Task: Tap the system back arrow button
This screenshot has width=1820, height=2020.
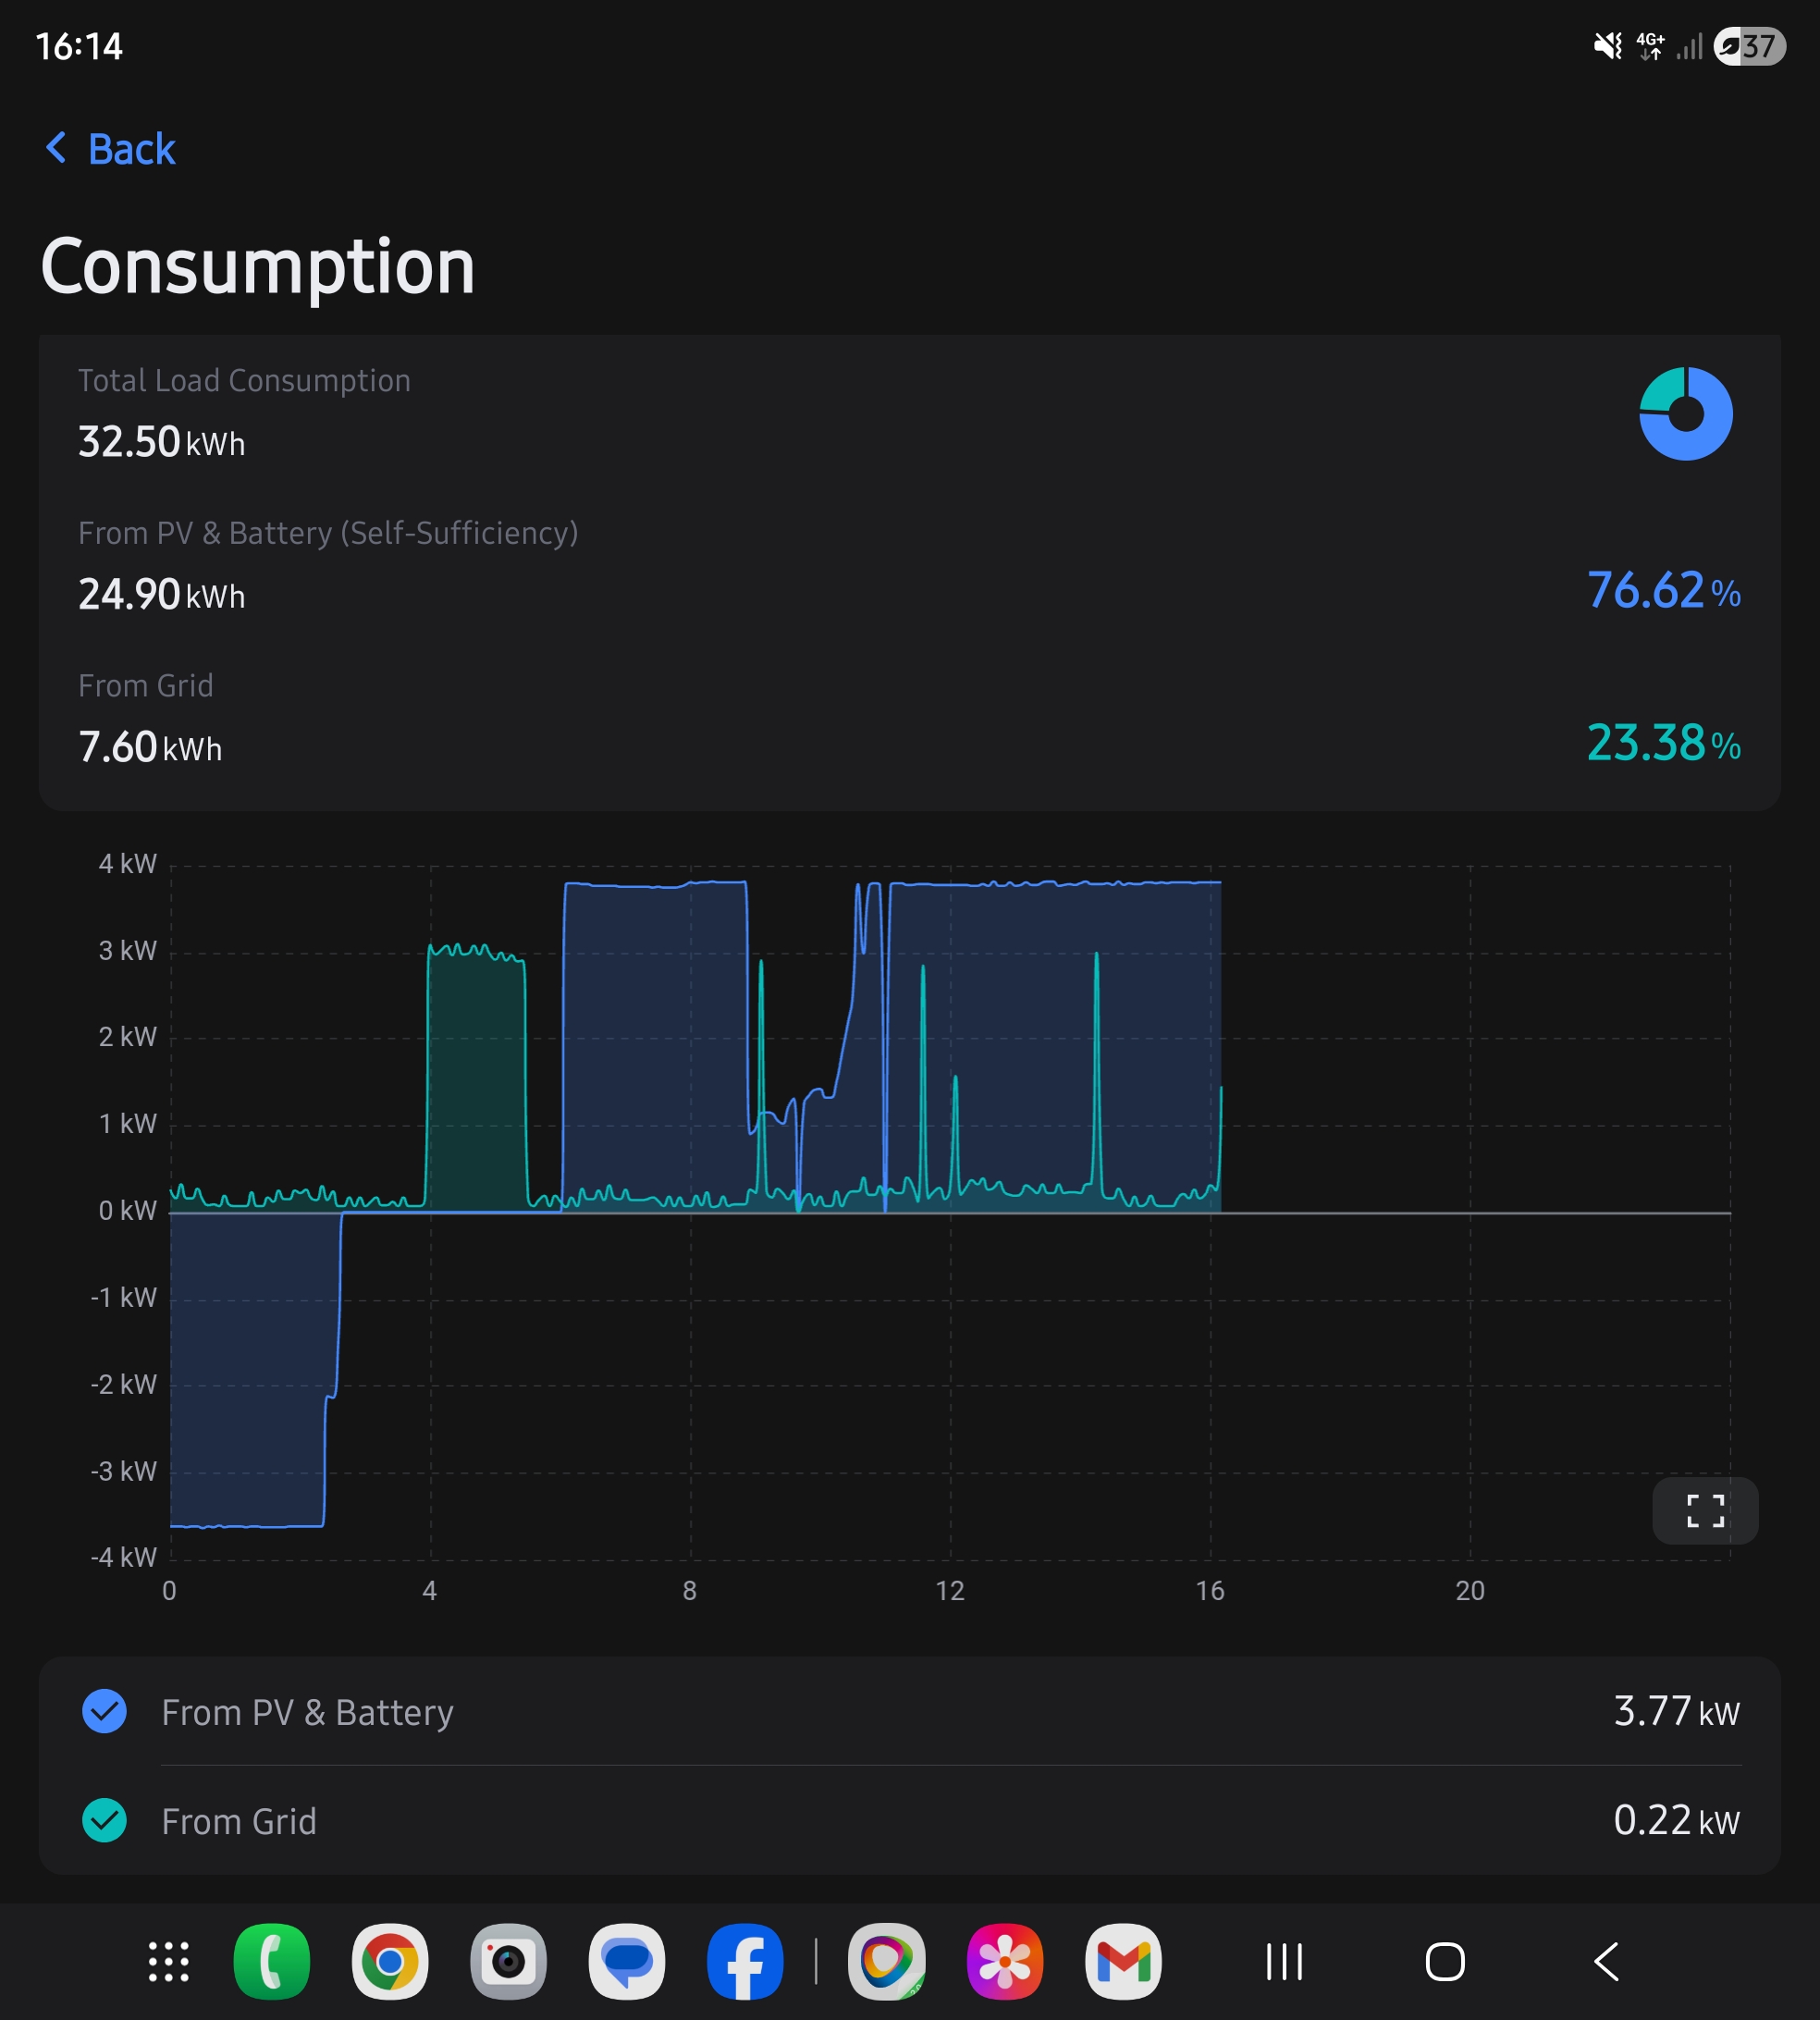Action: point(1606,1961)
